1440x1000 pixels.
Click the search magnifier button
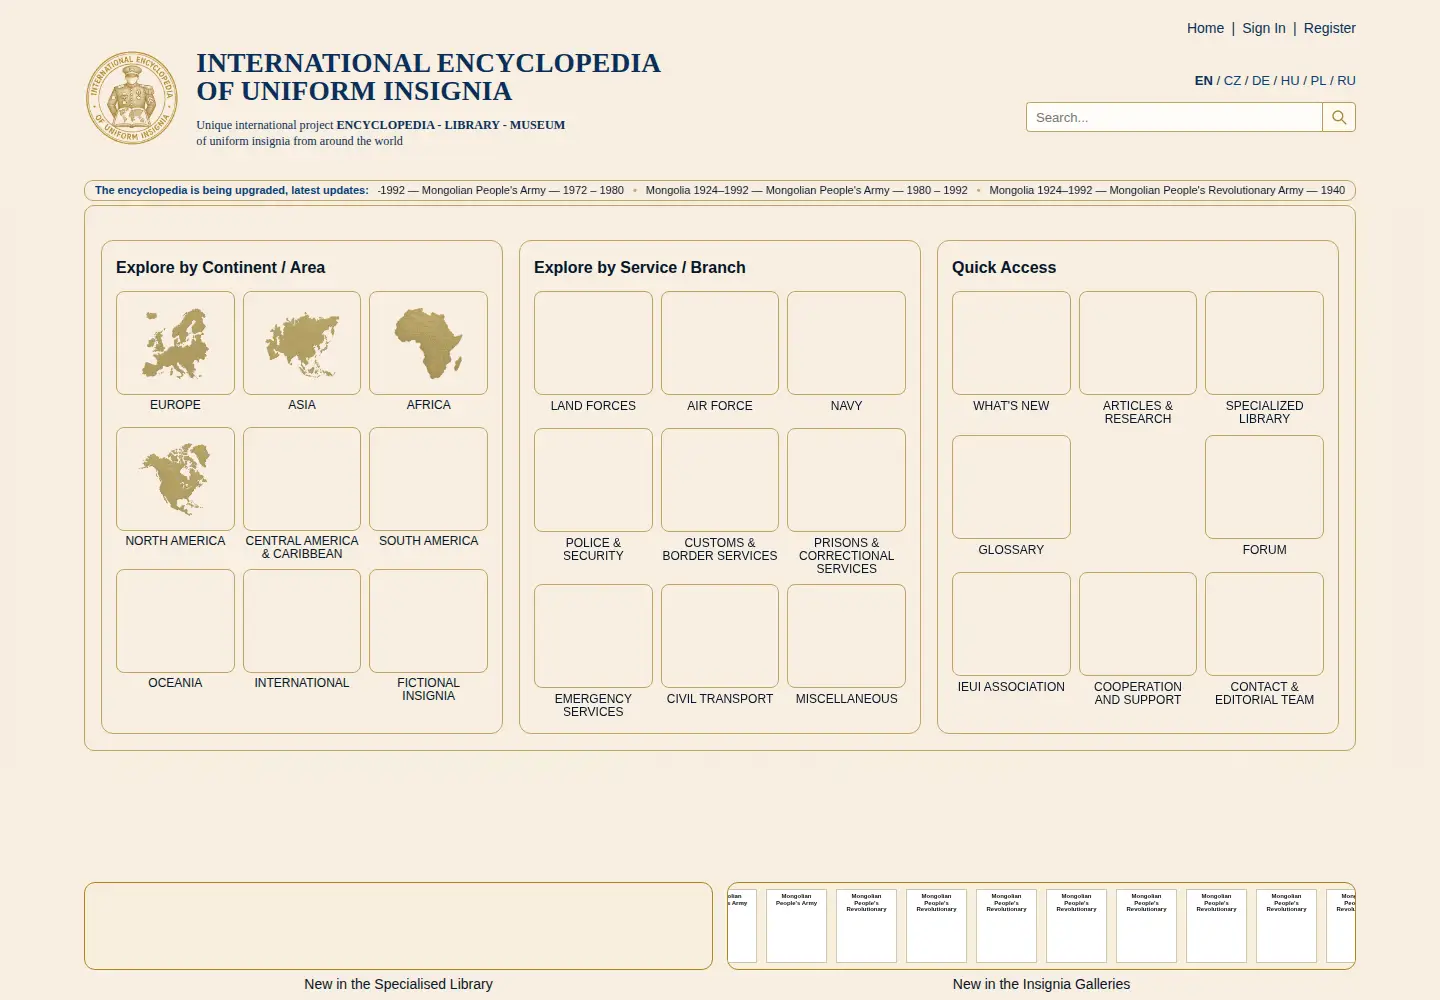1339,117
